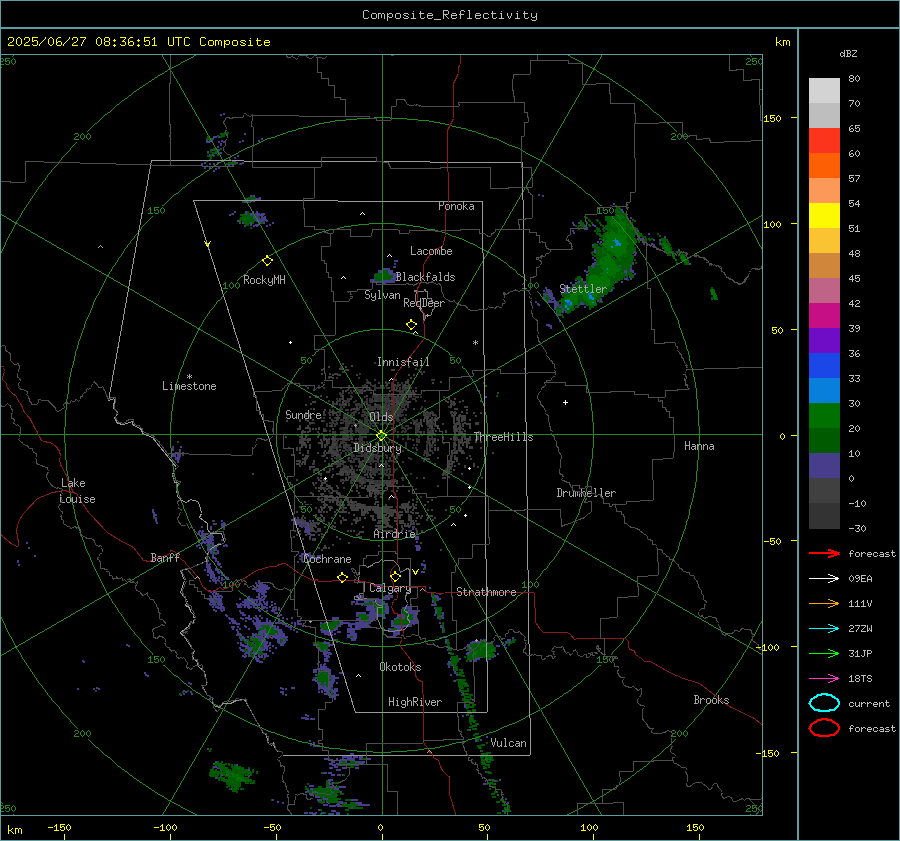Click the Lacombe label
This screenshot has height=841, width=900.
tap(431, 251)
